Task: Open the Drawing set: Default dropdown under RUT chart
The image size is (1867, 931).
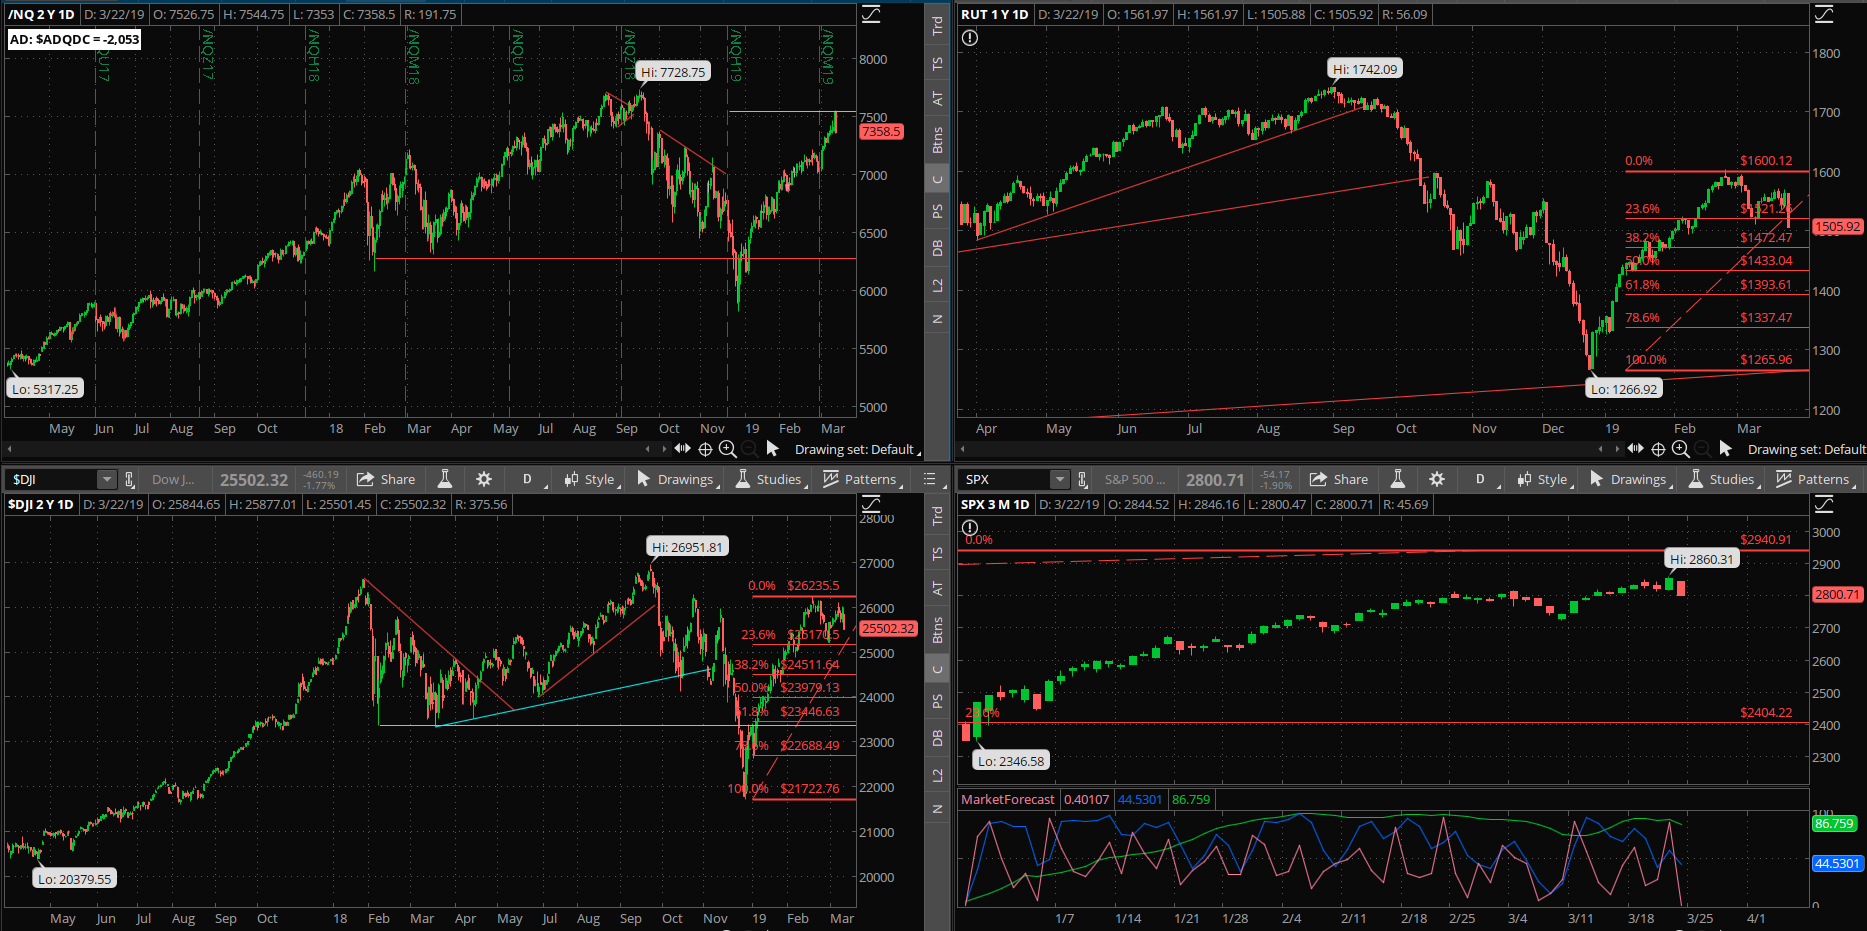Action: 1807,449
